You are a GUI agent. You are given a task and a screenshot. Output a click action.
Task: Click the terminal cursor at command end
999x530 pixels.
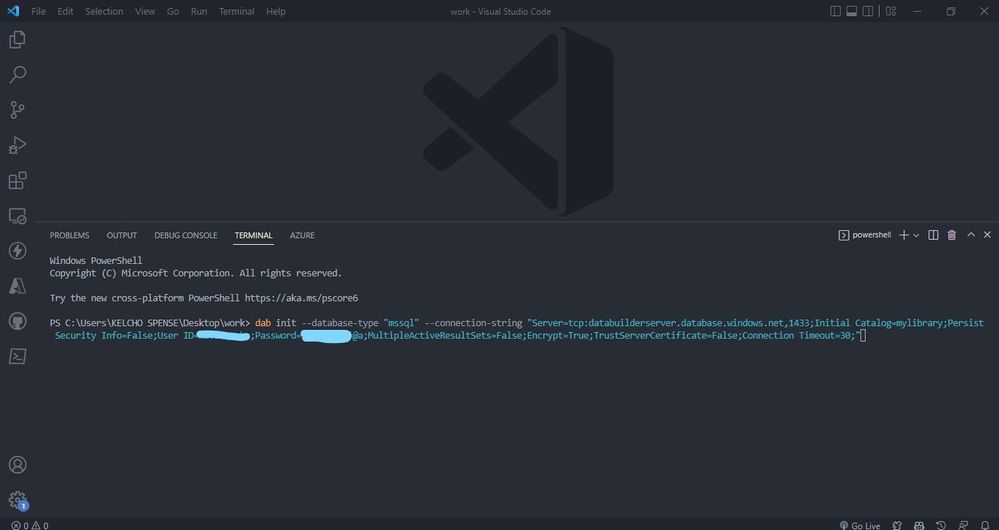863,336
